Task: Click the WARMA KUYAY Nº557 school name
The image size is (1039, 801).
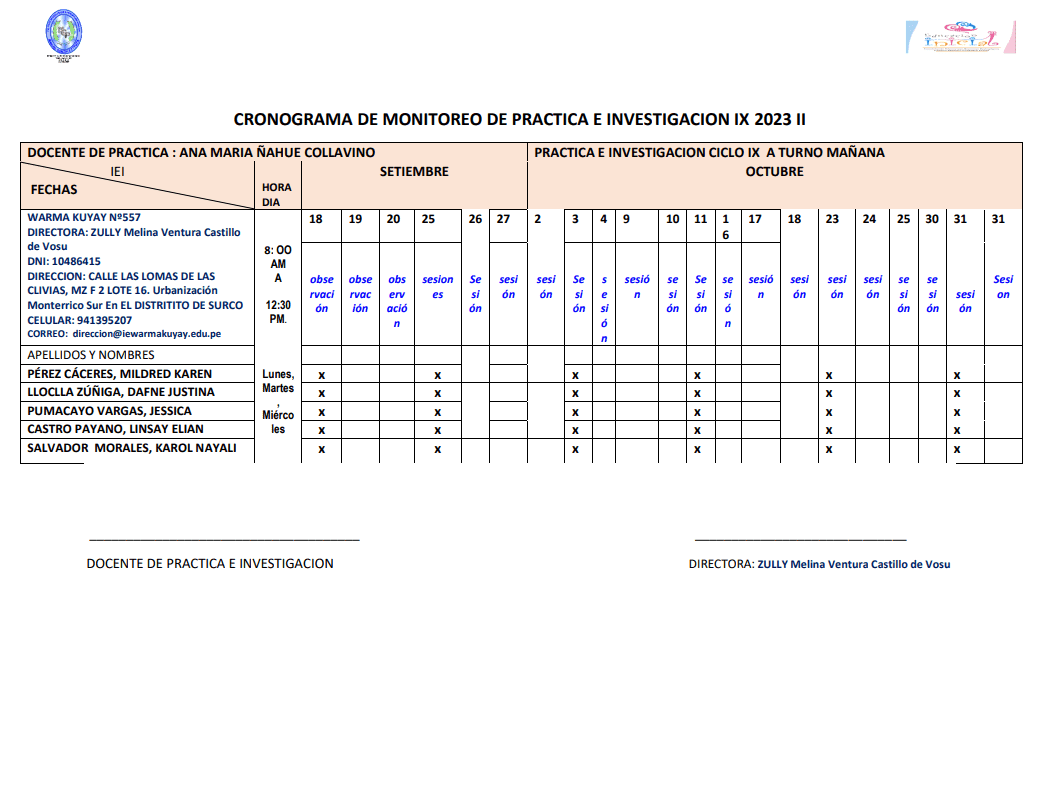Action: (x=84, y=217)
